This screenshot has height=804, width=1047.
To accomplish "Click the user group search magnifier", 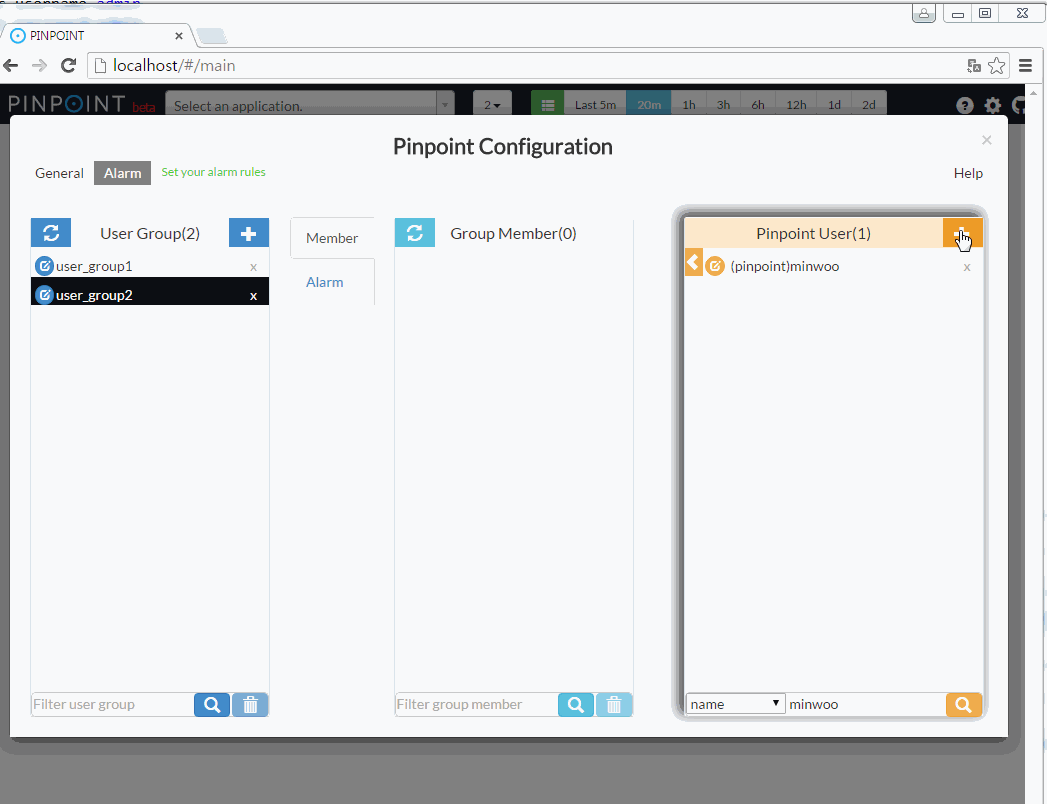I will [212, 705].
